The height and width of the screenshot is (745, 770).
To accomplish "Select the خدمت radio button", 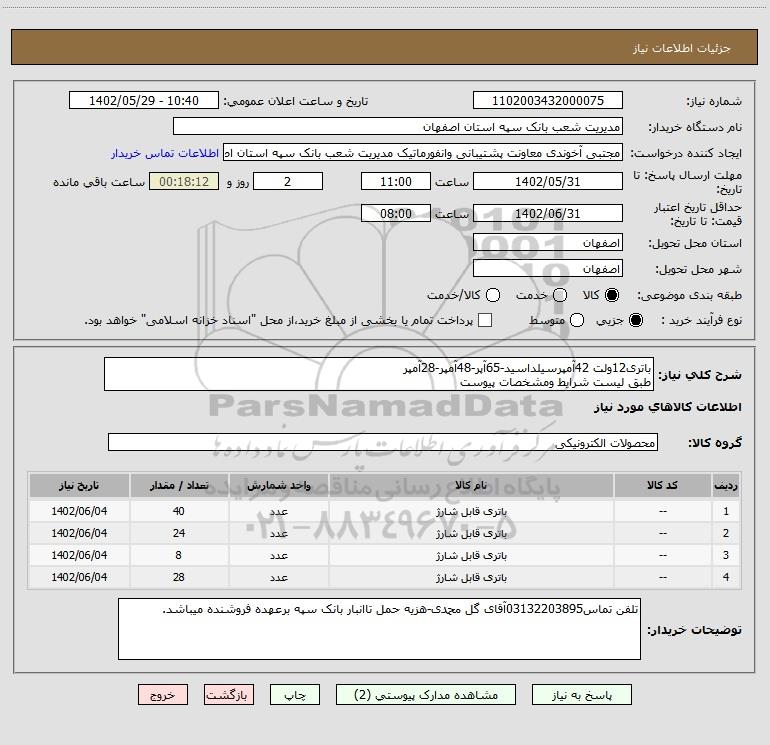I will click(559, 295).
